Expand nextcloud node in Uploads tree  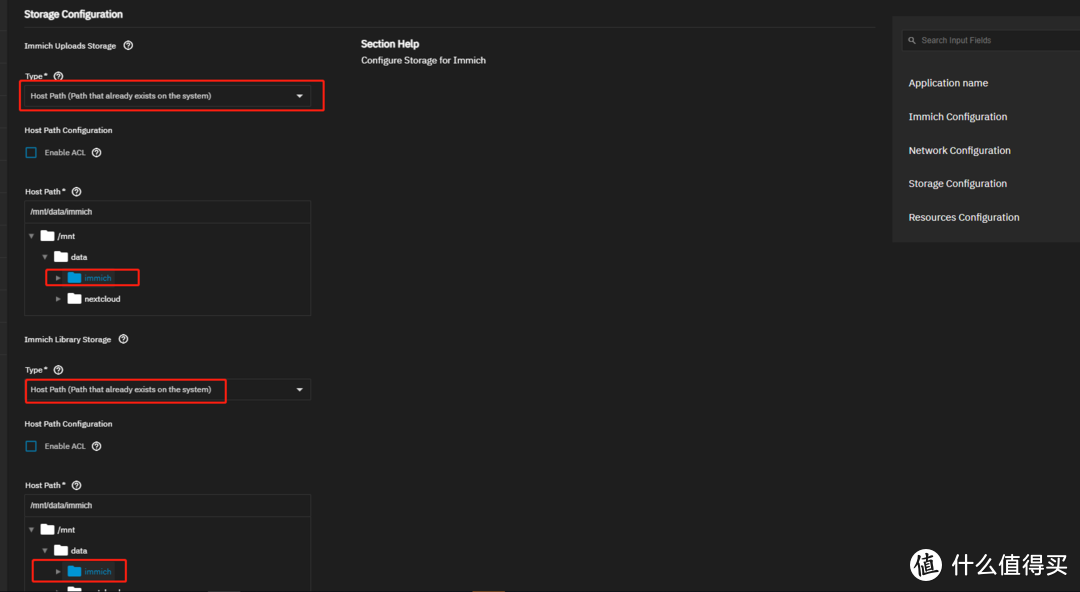[58, 299]
